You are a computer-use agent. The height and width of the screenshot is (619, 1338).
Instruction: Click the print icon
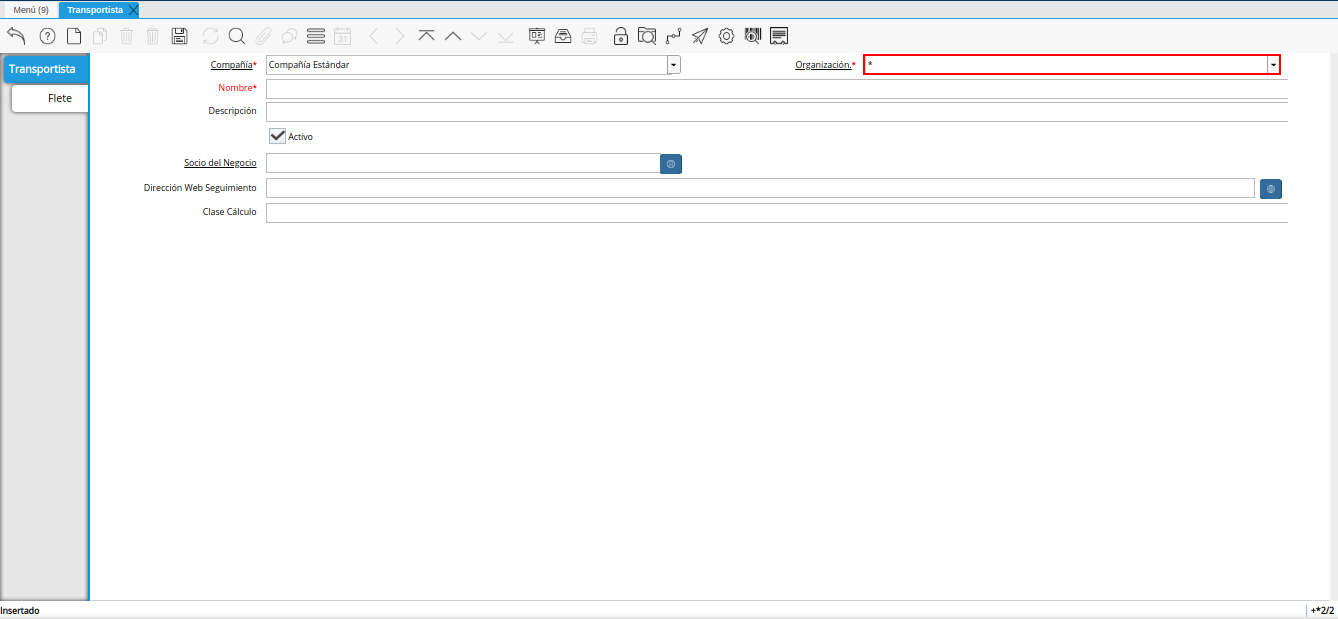pos(590,36)
